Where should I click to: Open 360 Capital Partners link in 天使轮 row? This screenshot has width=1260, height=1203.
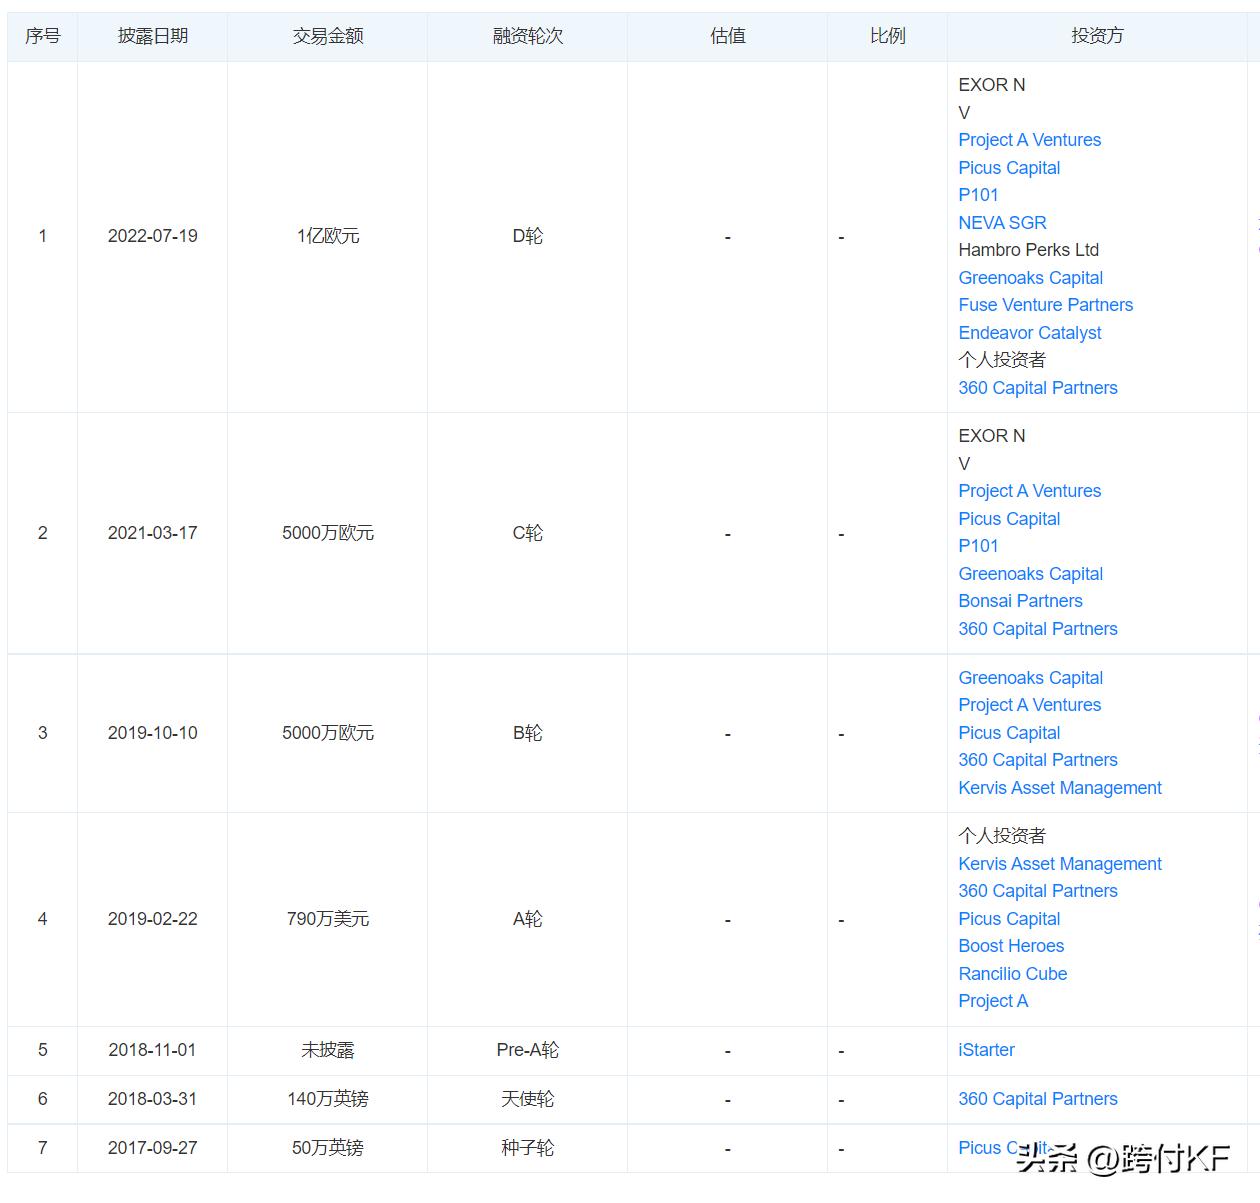point(1037,1099)
